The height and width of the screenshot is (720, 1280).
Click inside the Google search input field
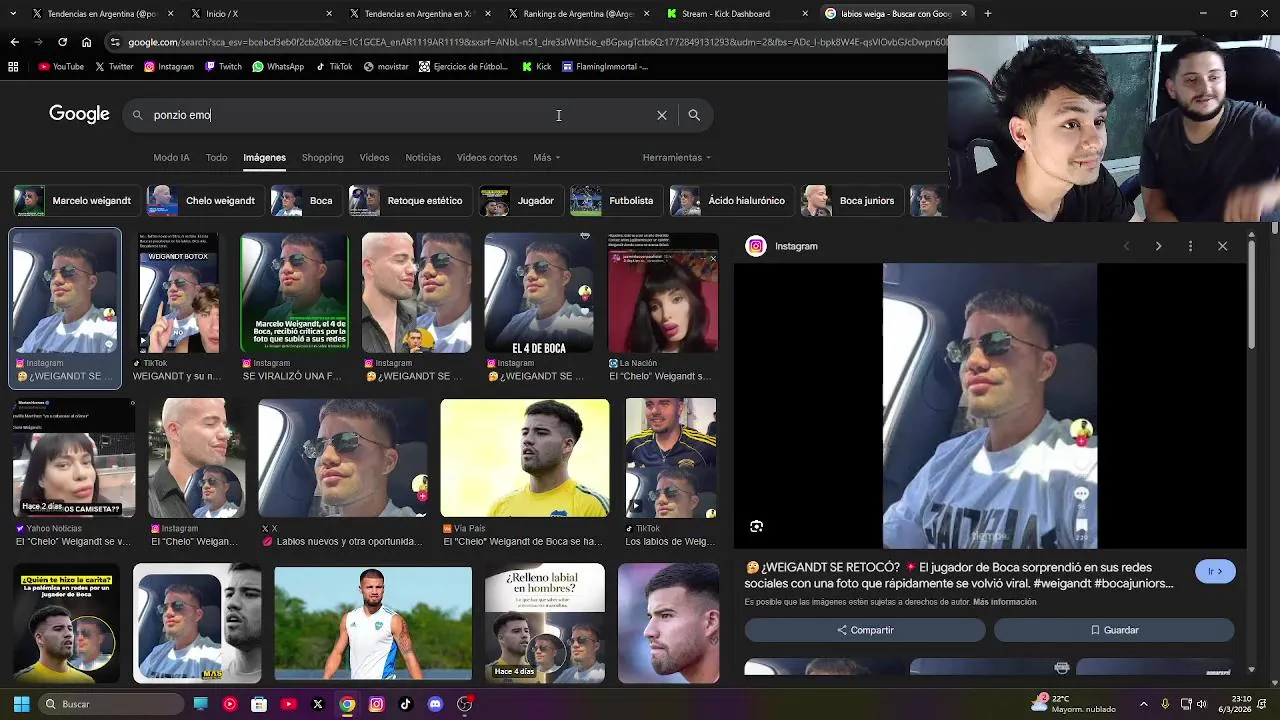pyautogui.click(x=400, y=115)
